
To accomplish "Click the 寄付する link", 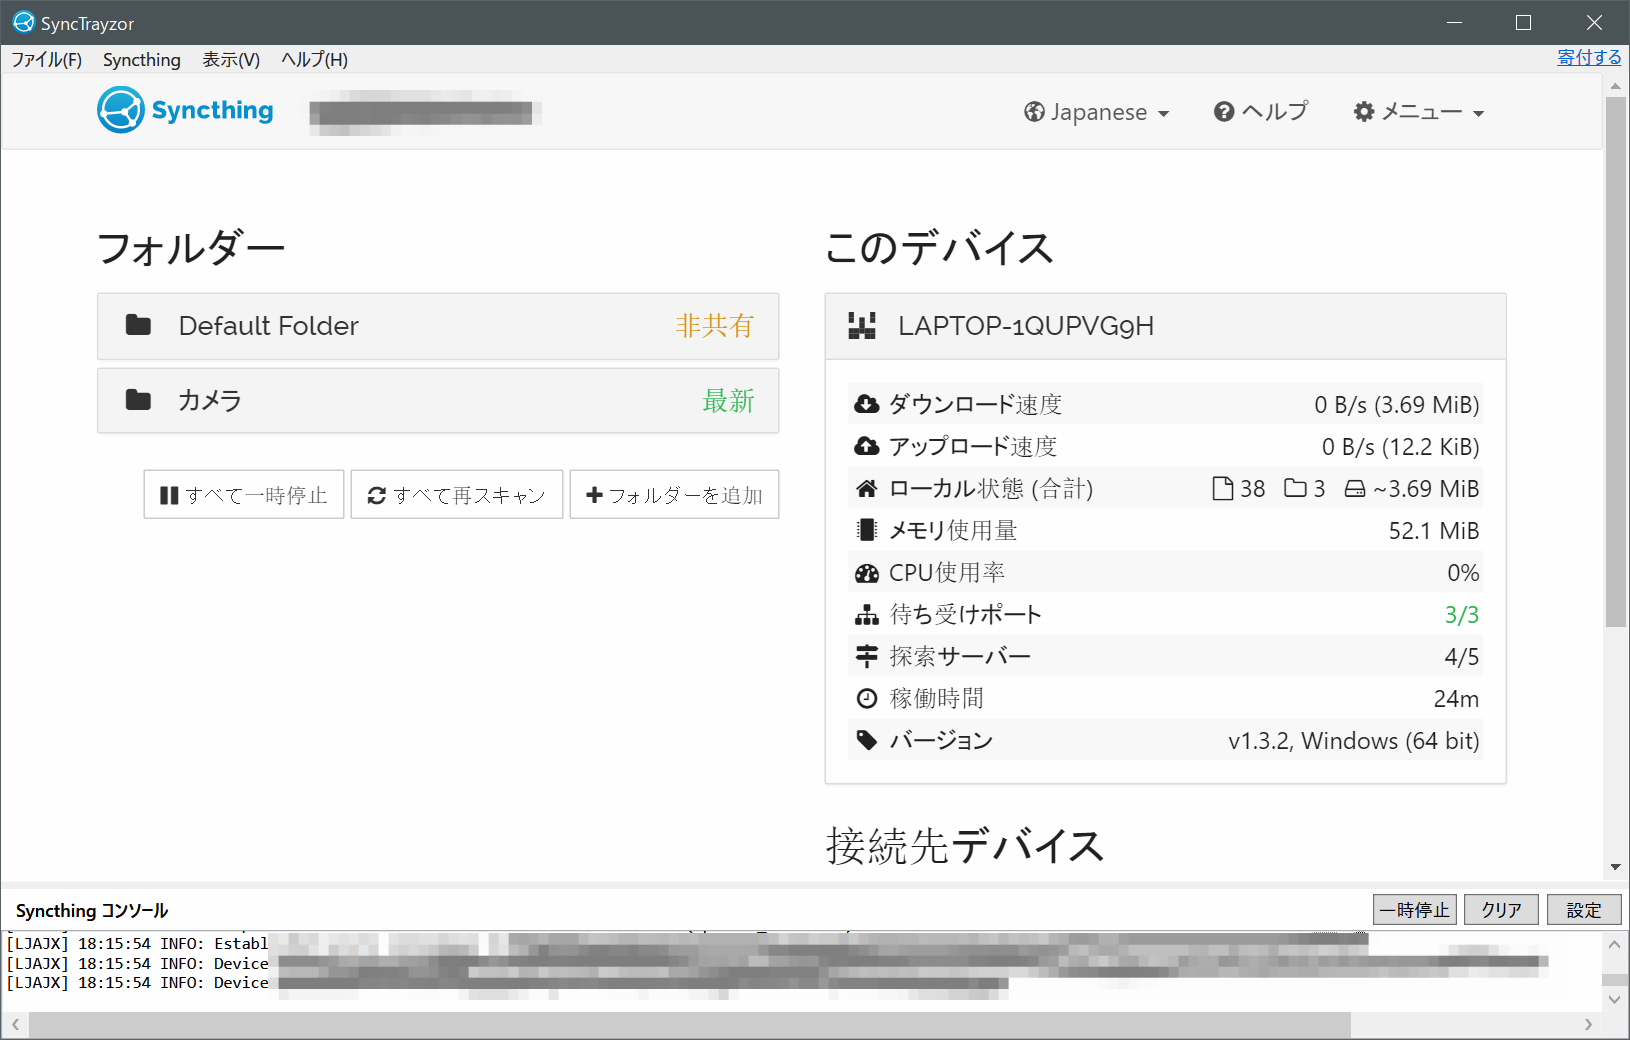I will pyautogui.click(x=1589, y=57).
